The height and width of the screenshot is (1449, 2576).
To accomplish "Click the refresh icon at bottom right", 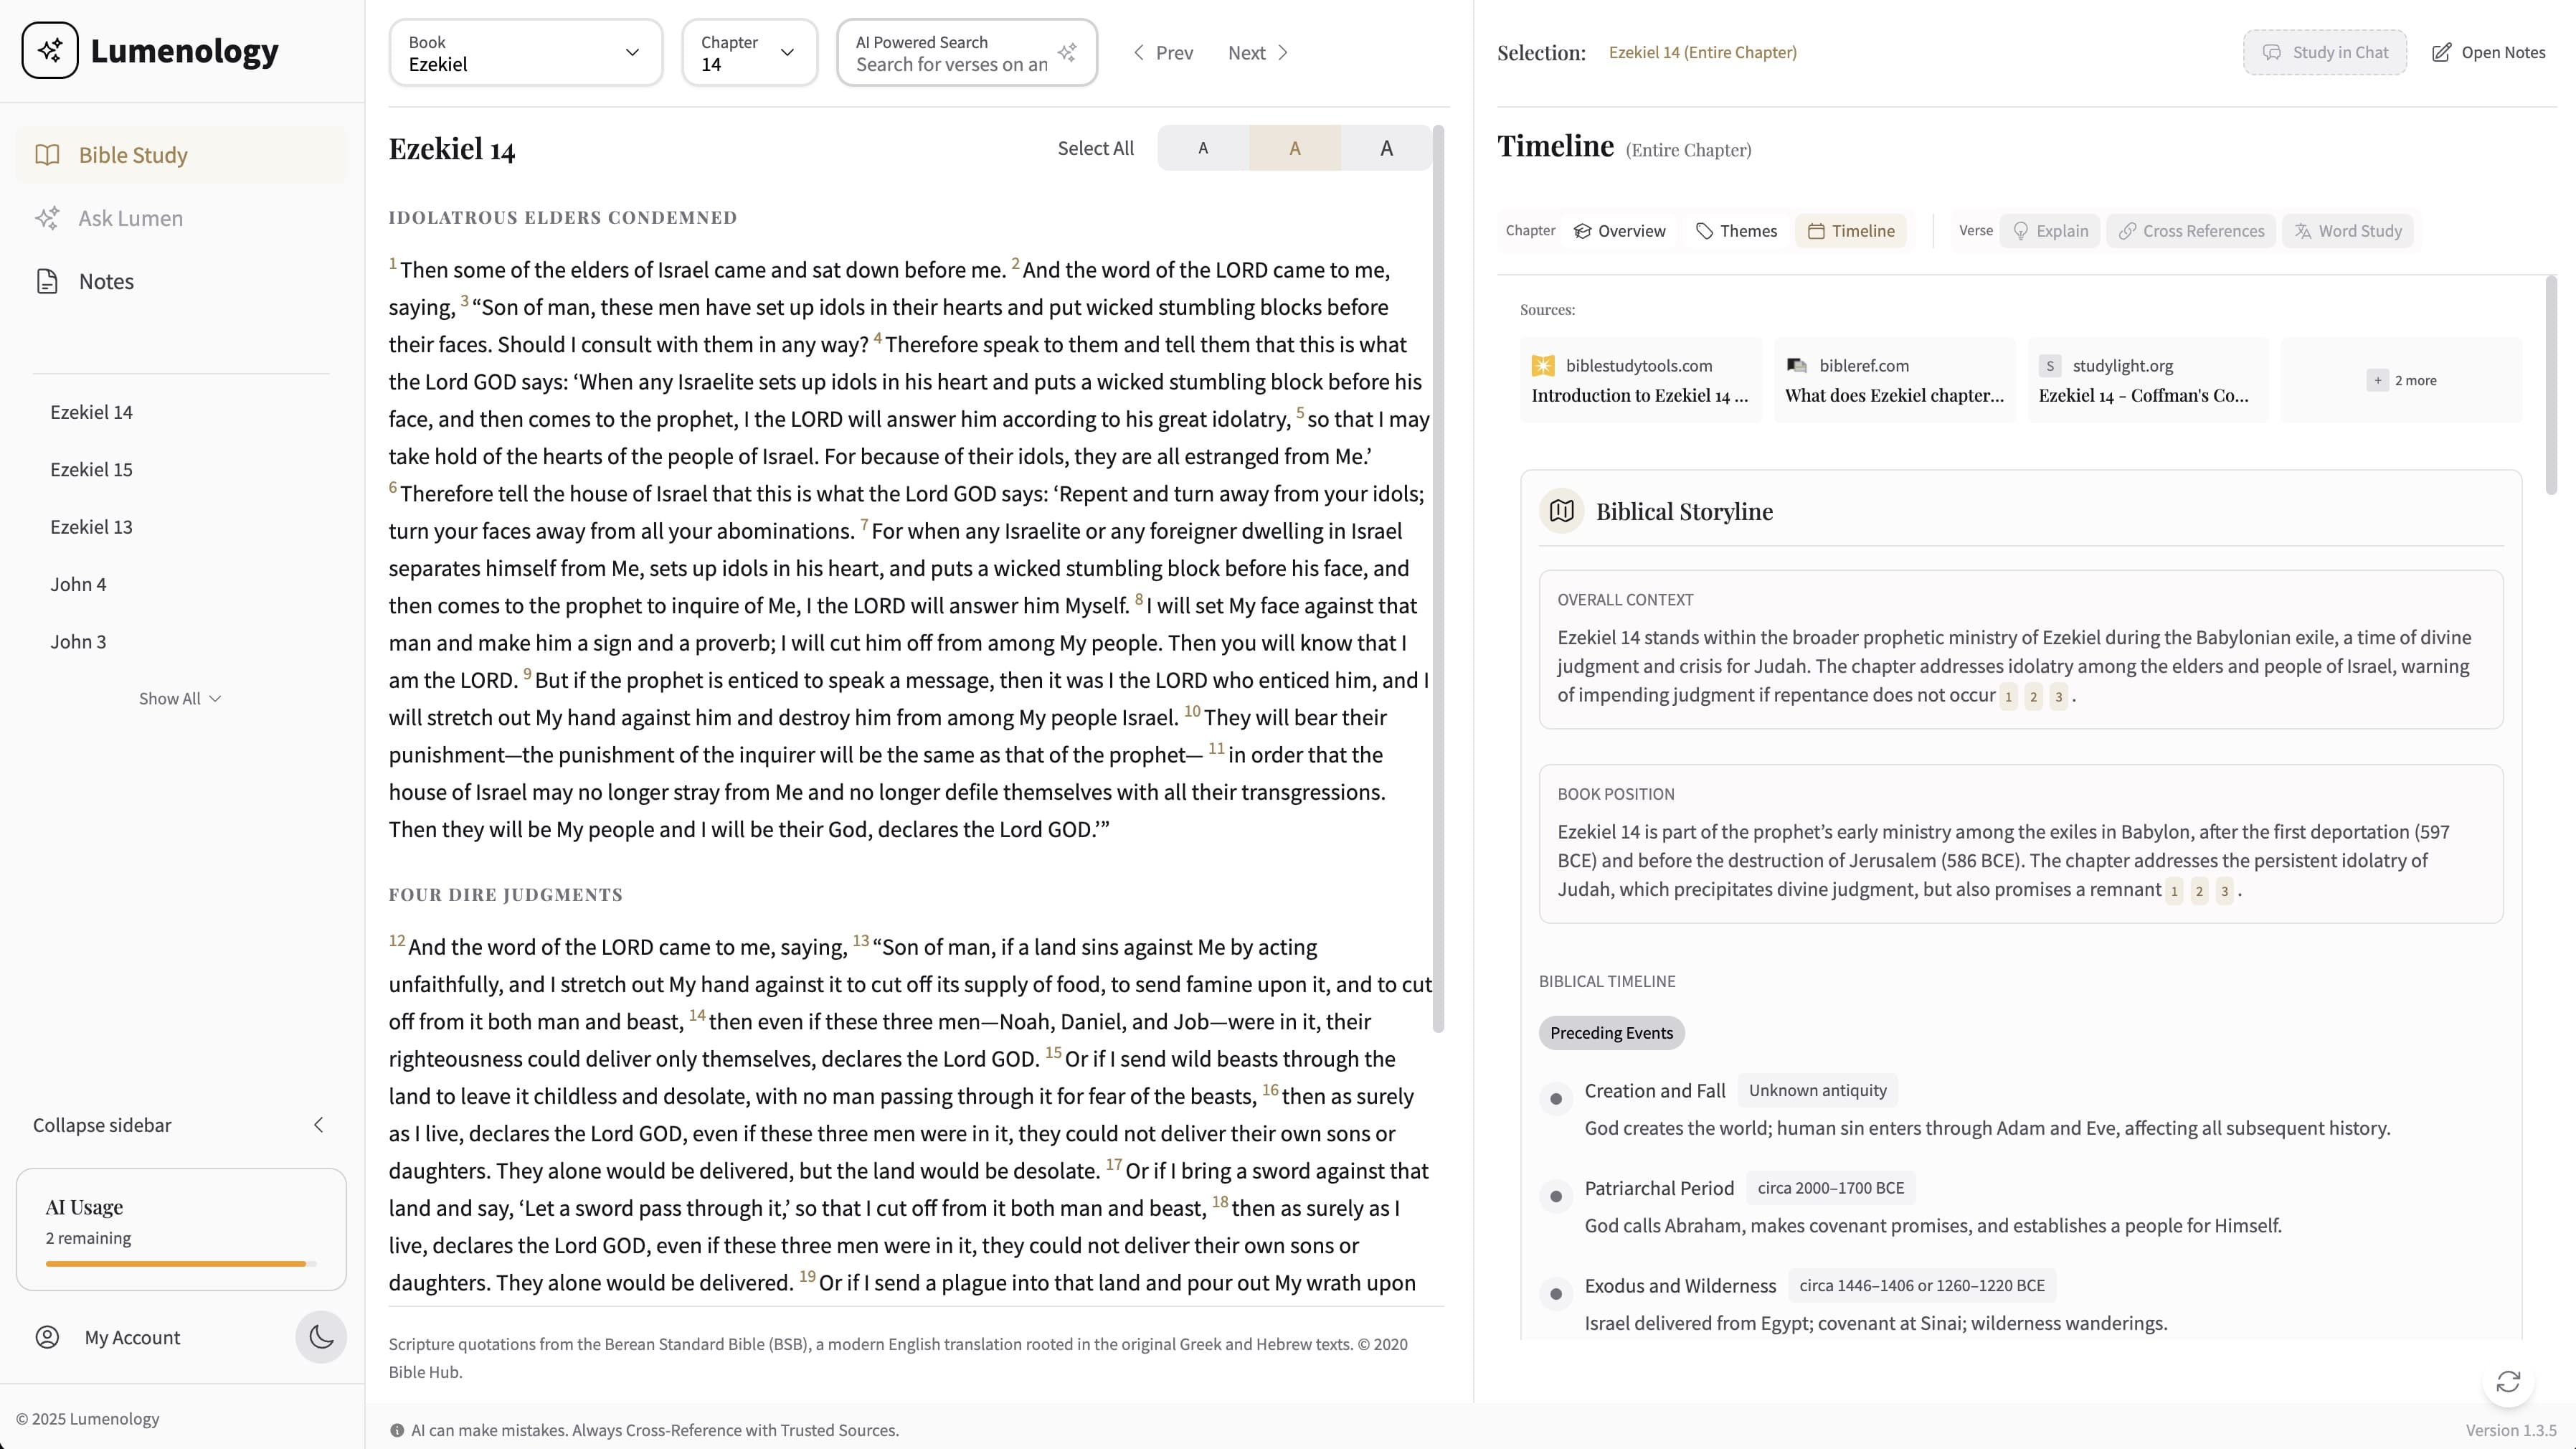I will coord(2508,1381).
